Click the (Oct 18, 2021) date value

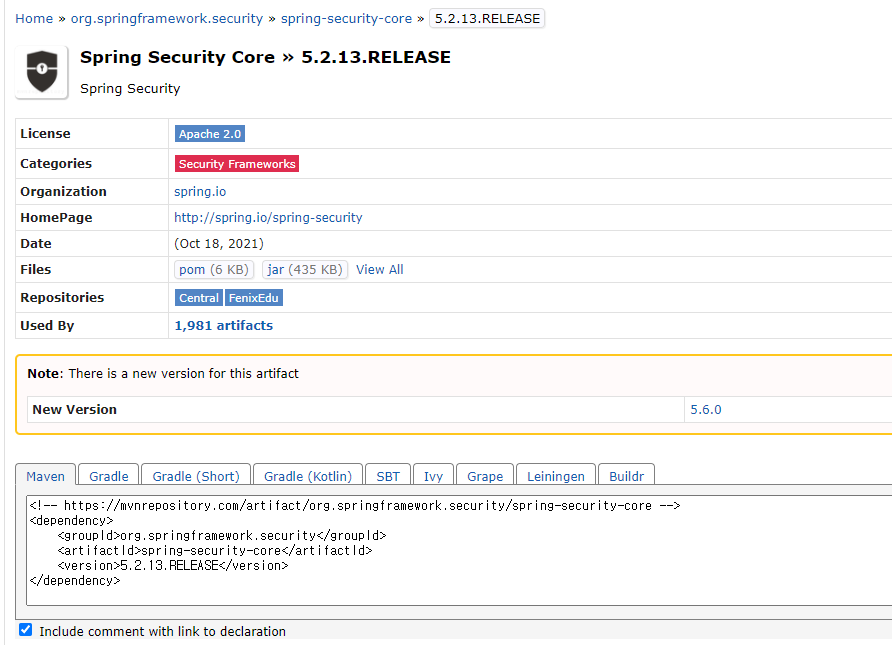(219, 243)
